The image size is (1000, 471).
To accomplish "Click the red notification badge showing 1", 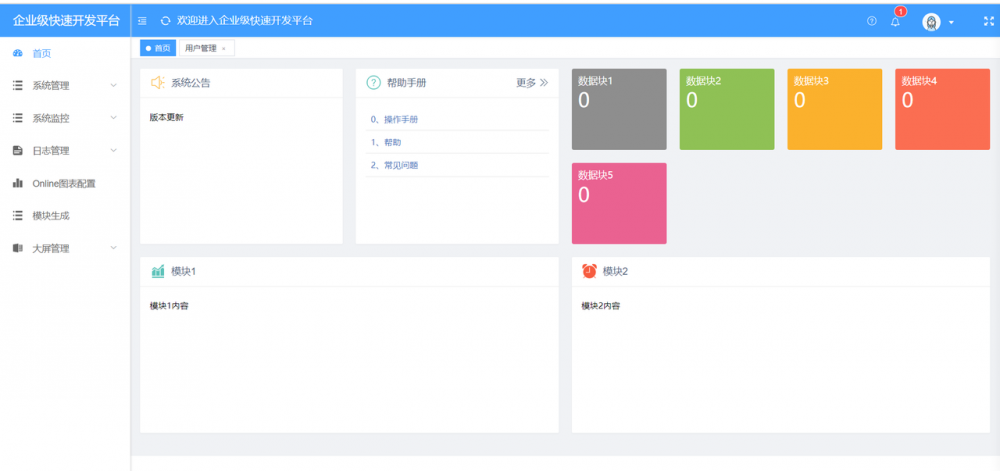I will point(901,11).
